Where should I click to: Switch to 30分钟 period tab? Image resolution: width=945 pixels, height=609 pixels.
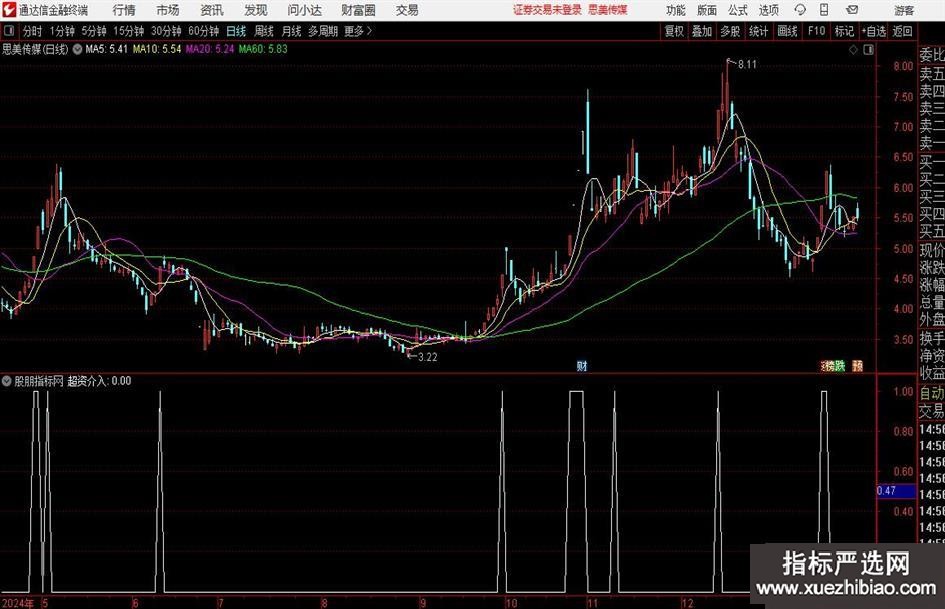[166, 31]
